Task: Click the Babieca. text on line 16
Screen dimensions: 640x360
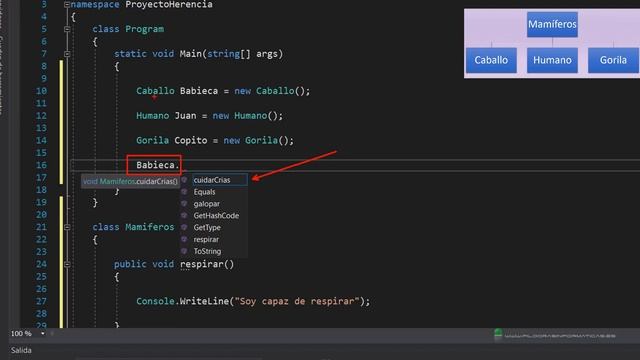Action: tap(158, 165)
